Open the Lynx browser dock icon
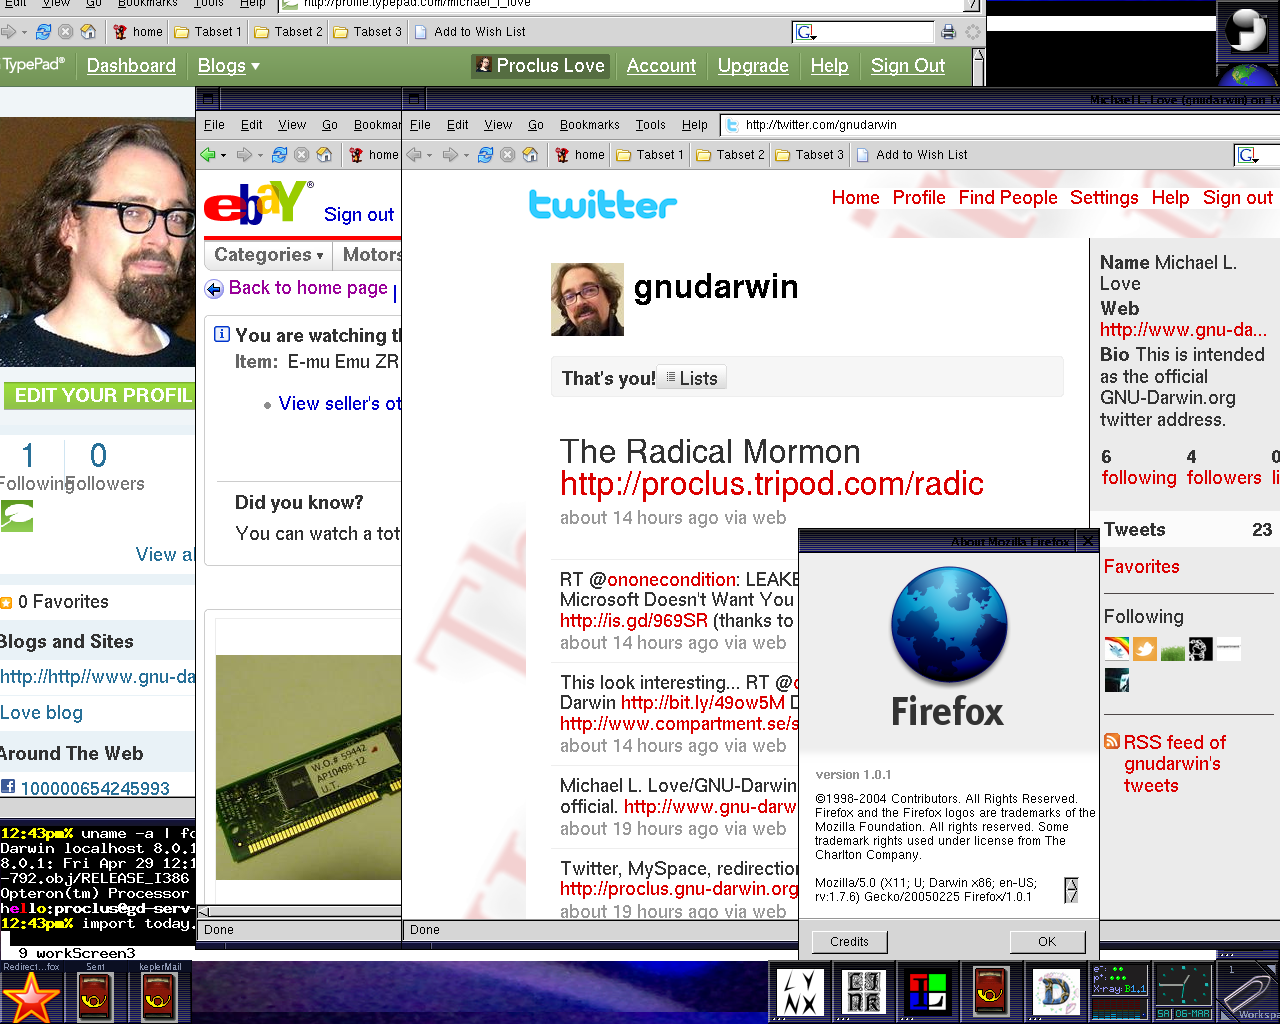 click(800, 993)
